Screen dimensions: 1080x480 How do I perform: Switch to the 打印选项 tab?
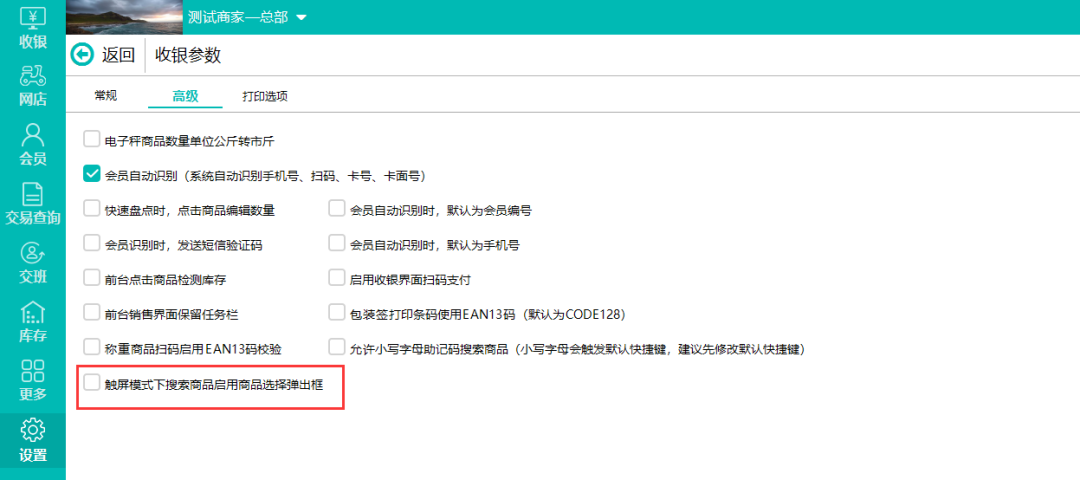265,96
